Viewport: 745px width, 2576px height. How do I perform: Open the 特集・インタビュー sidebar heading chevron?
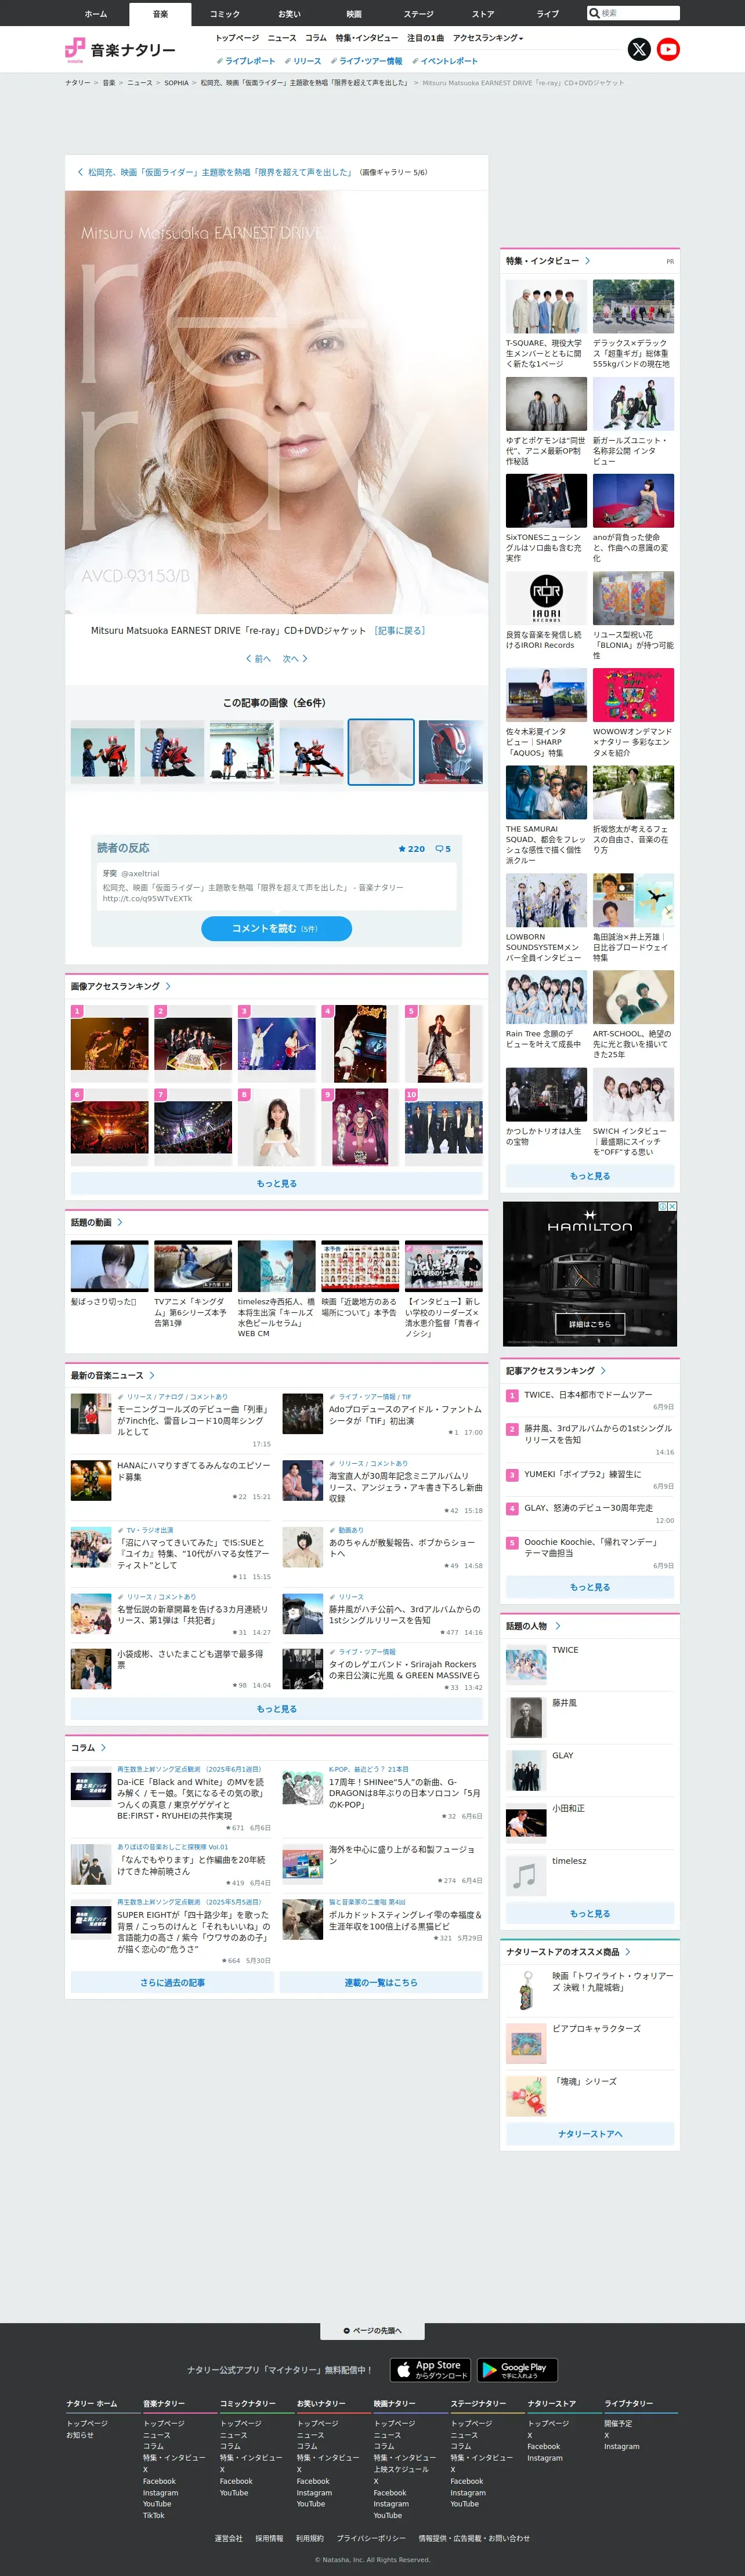(587, 261)
